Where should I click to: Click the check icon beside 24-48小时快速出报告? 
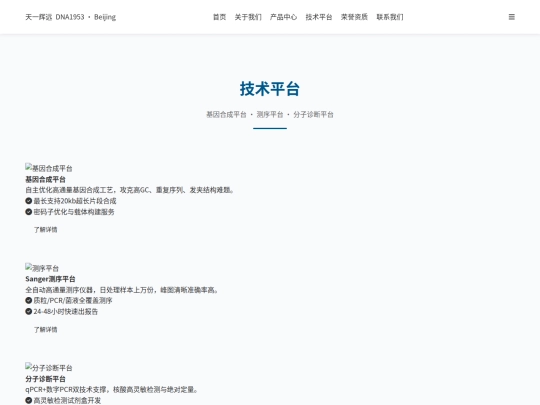pyautogui.click(x=29, y=311)
